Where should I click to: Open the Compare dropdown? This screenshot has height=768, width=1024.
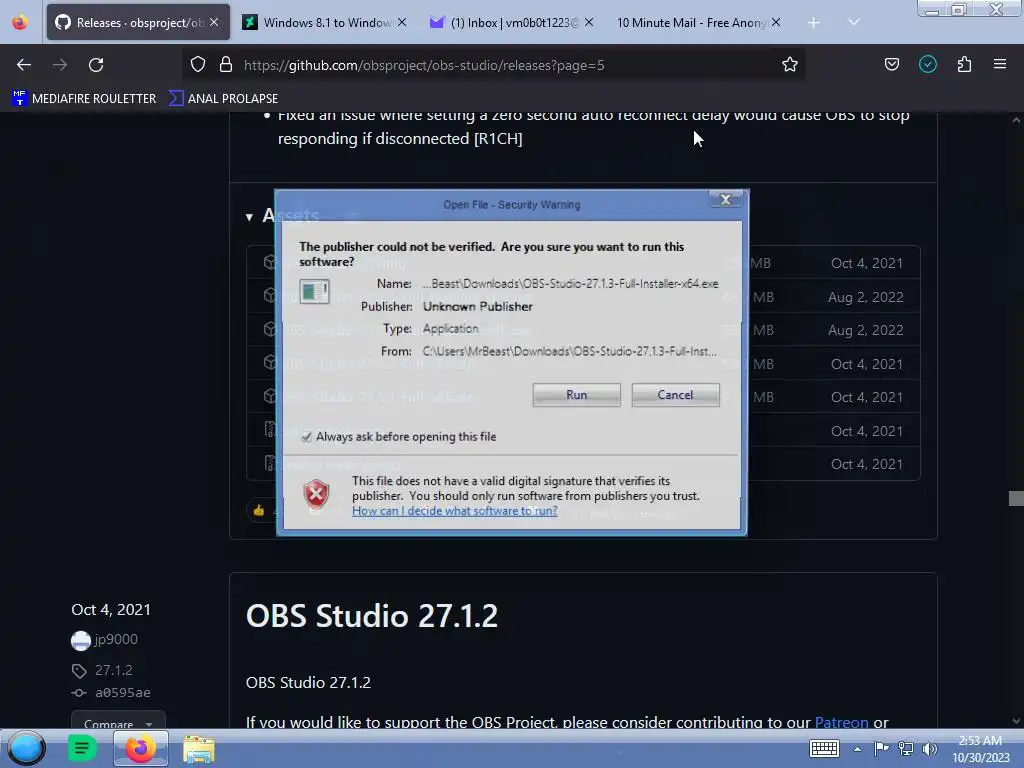click(x=118, y=722)
